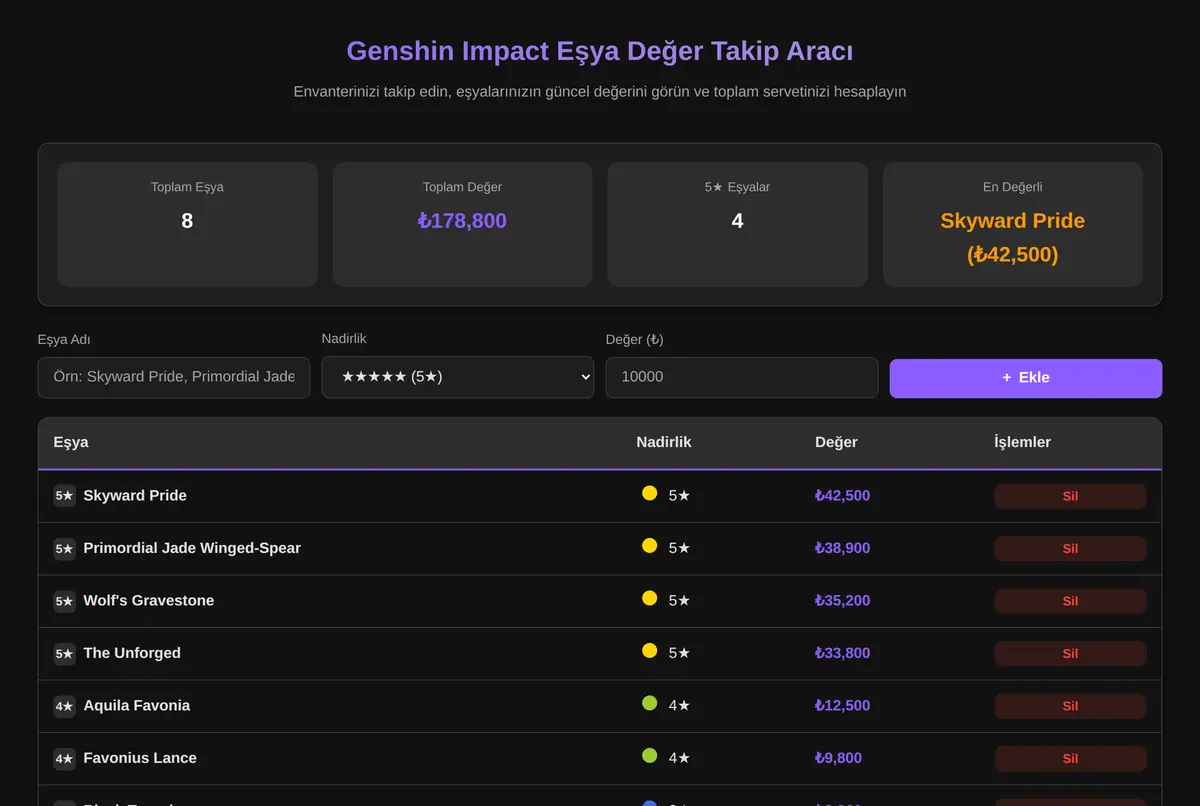Click the yellow rarity dot in Skyward Pride row
Image resolution: width=1200 pixels, height=806 pixels.
pos(649,493)
